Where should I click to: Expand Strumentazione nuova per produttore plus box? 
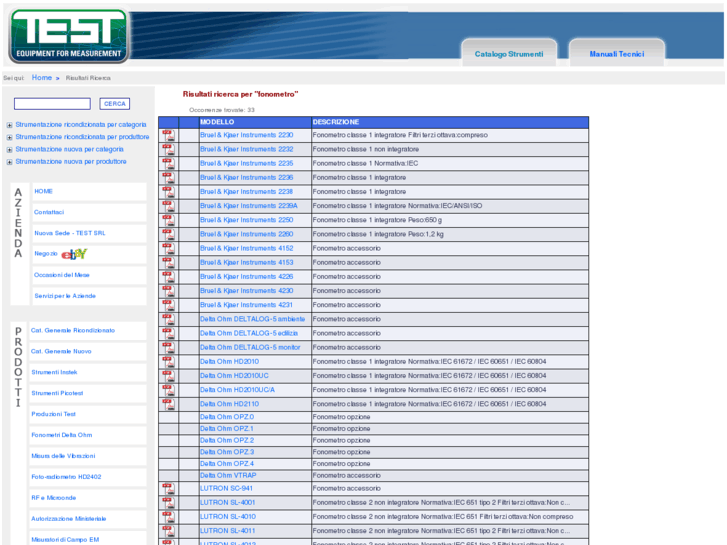point(9,162)
